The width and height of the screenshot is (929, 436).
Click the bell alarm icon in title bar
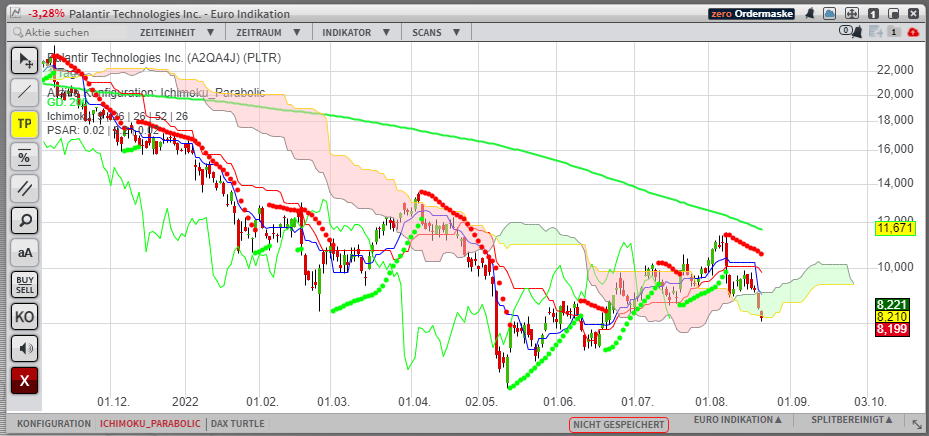808,14
